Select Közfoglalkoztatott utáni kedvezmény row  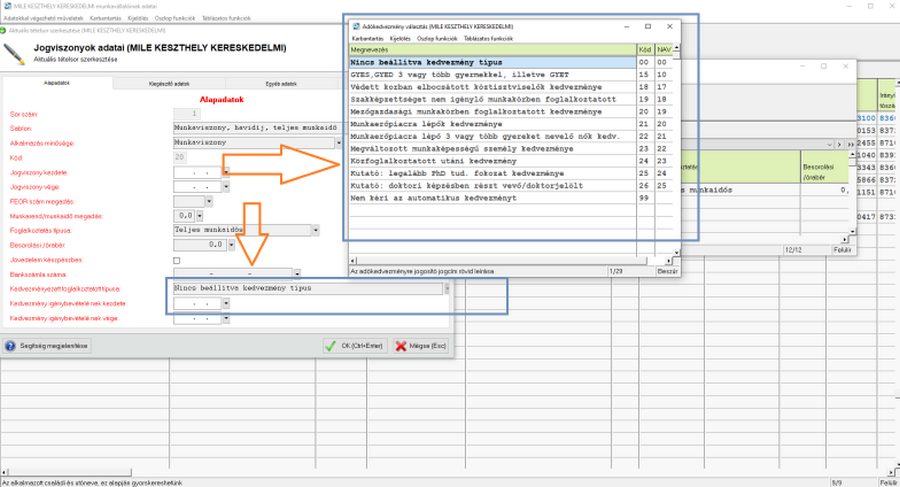490,160
